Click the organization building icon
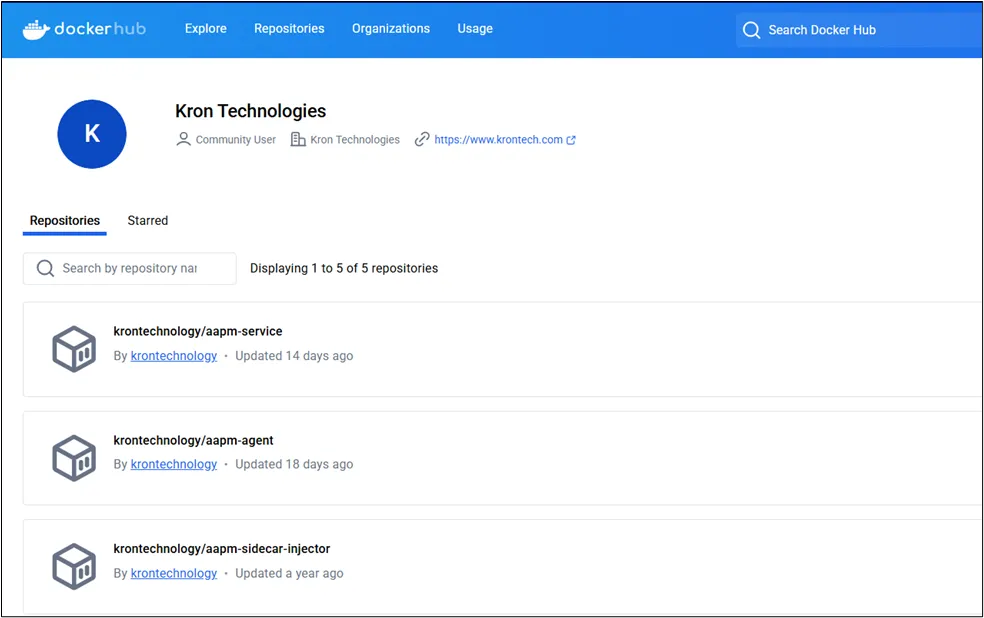984x618 pixels. click(x=297, y=139)
